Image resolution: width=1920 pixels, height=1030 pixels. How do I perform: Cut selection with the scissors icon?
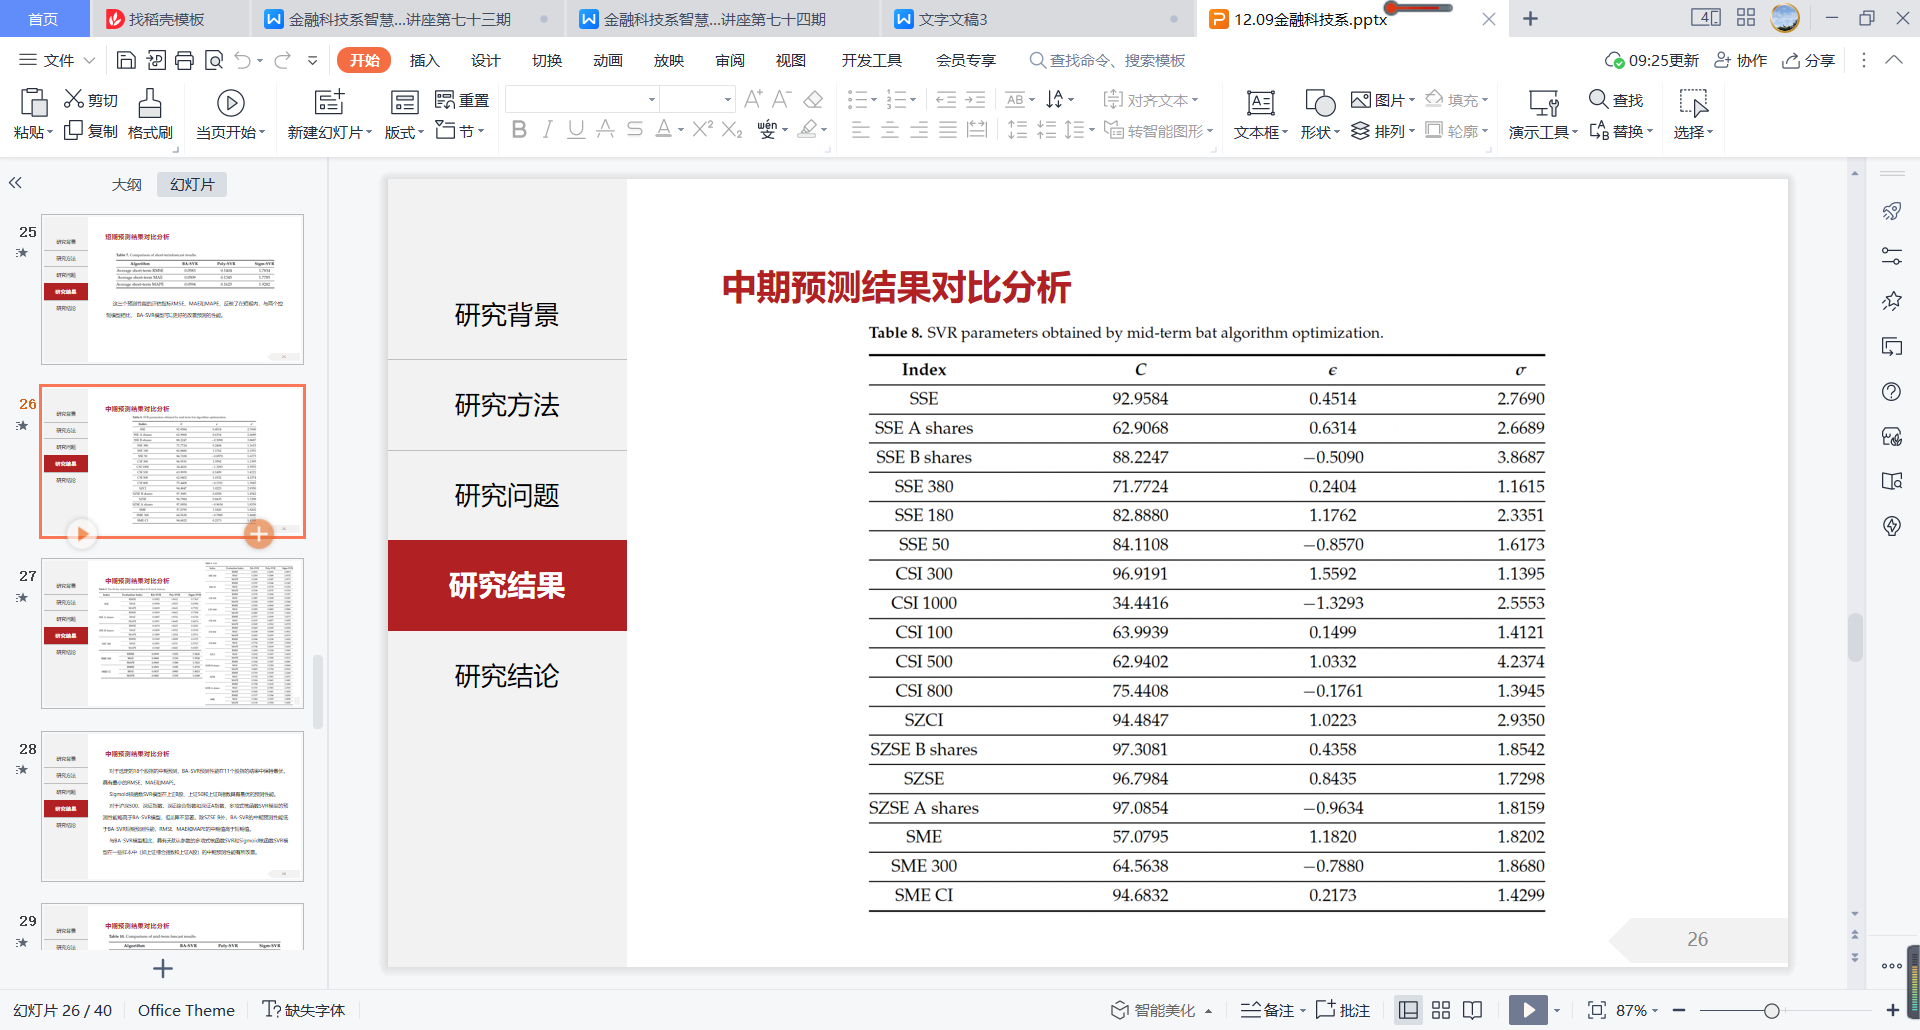click(x=74, y=99)
